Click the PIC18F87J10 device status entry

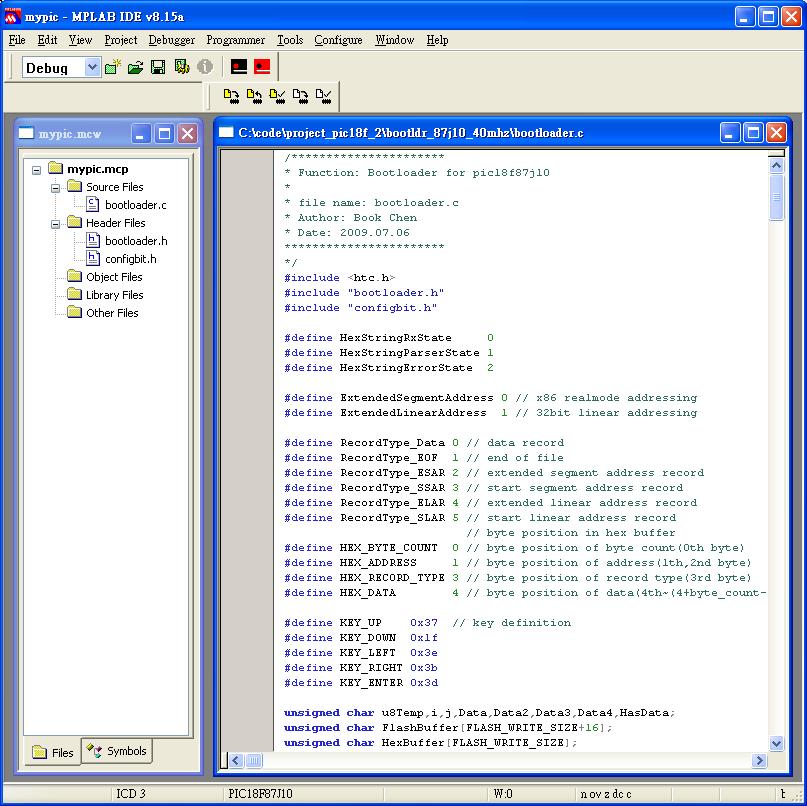pyautogui.click(x=260, y=793)
